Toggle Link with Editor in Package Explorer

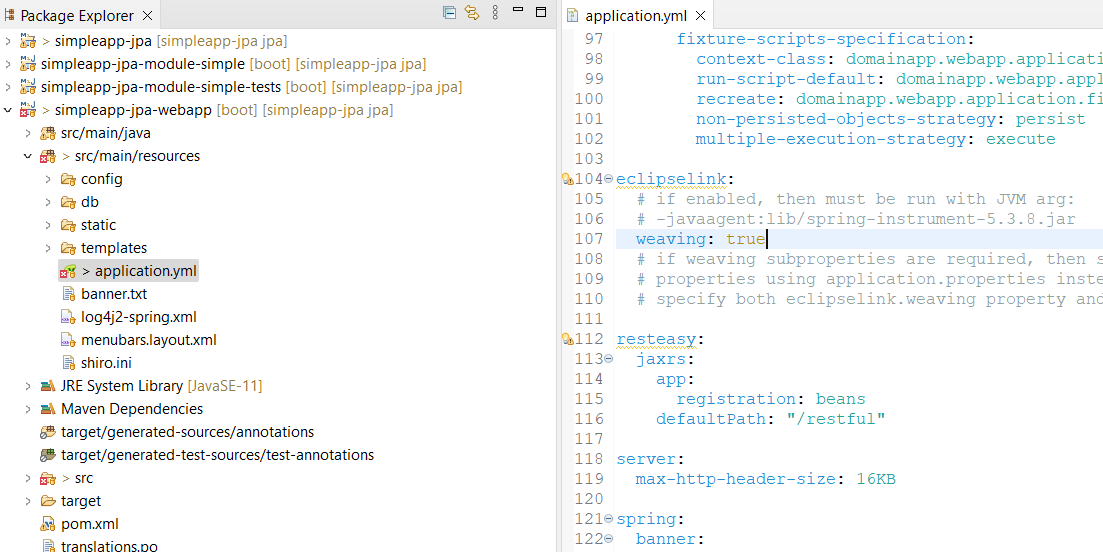click(471, 13)
